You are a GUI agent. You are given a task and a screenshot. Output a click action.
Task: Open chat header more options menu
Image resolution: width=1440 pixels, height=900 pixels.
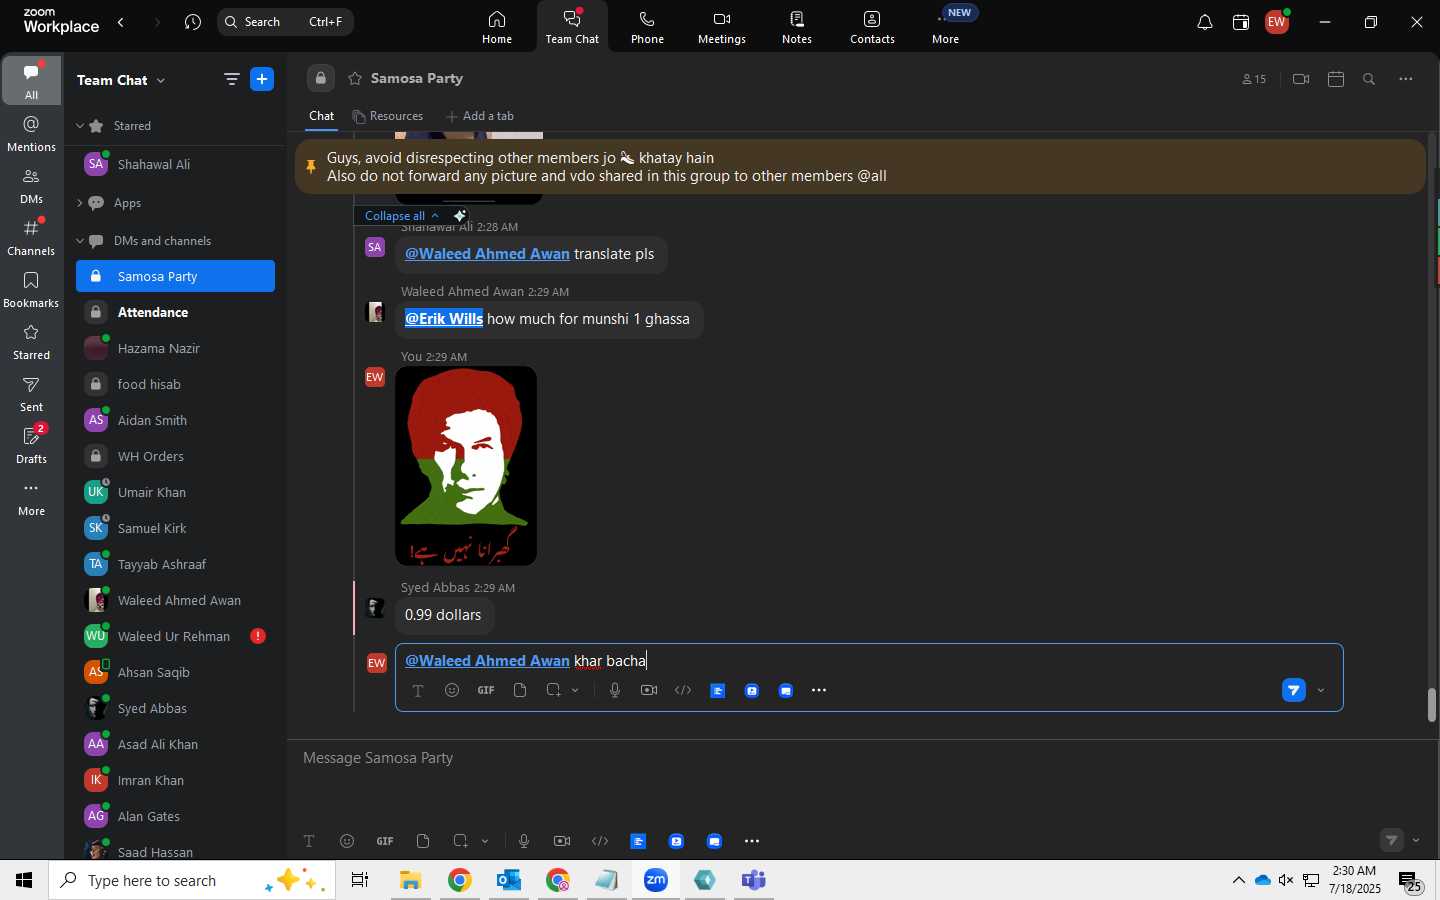[x=1407, y=80]
